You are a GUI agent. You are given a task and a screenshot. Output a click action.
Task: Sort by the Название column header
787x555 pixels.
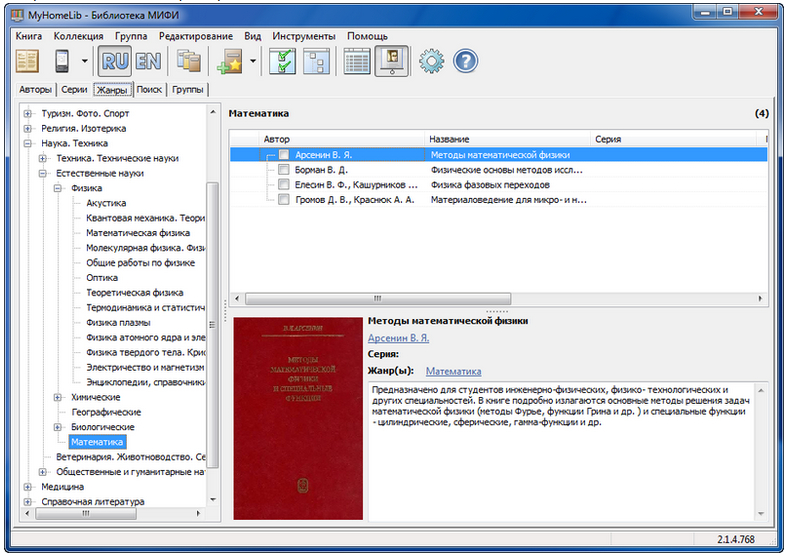click(507, 139)
